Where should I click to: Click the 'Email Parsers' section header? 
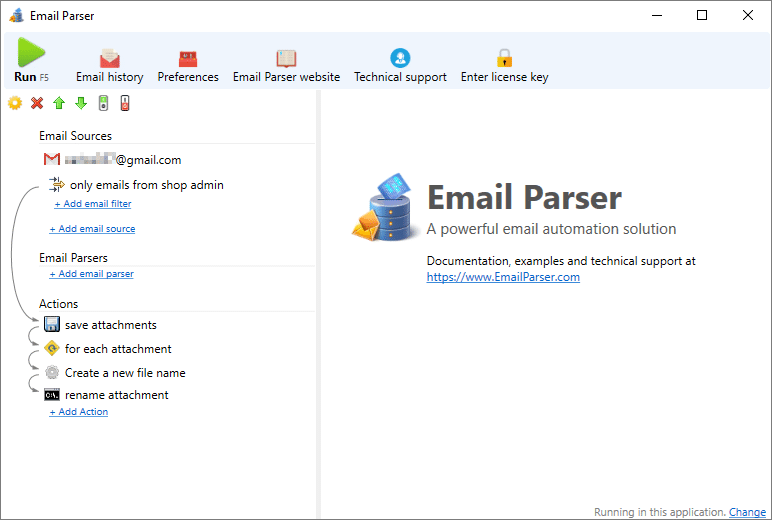click(73, 258)
